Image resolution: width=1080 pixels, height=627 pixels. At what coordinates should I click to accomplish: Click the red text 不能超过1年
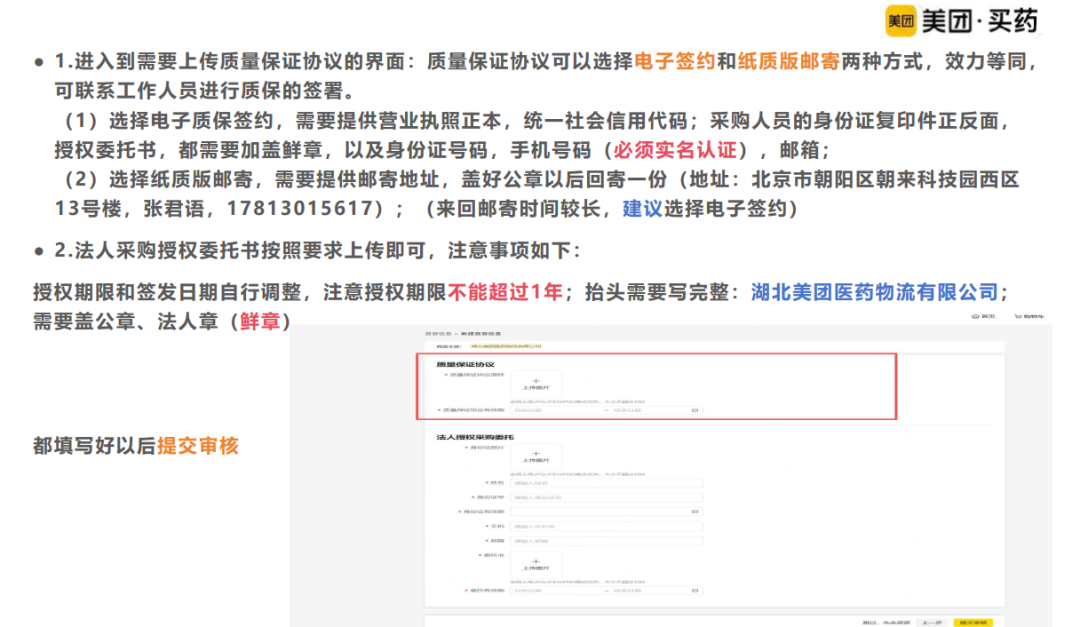click(506, 292)
